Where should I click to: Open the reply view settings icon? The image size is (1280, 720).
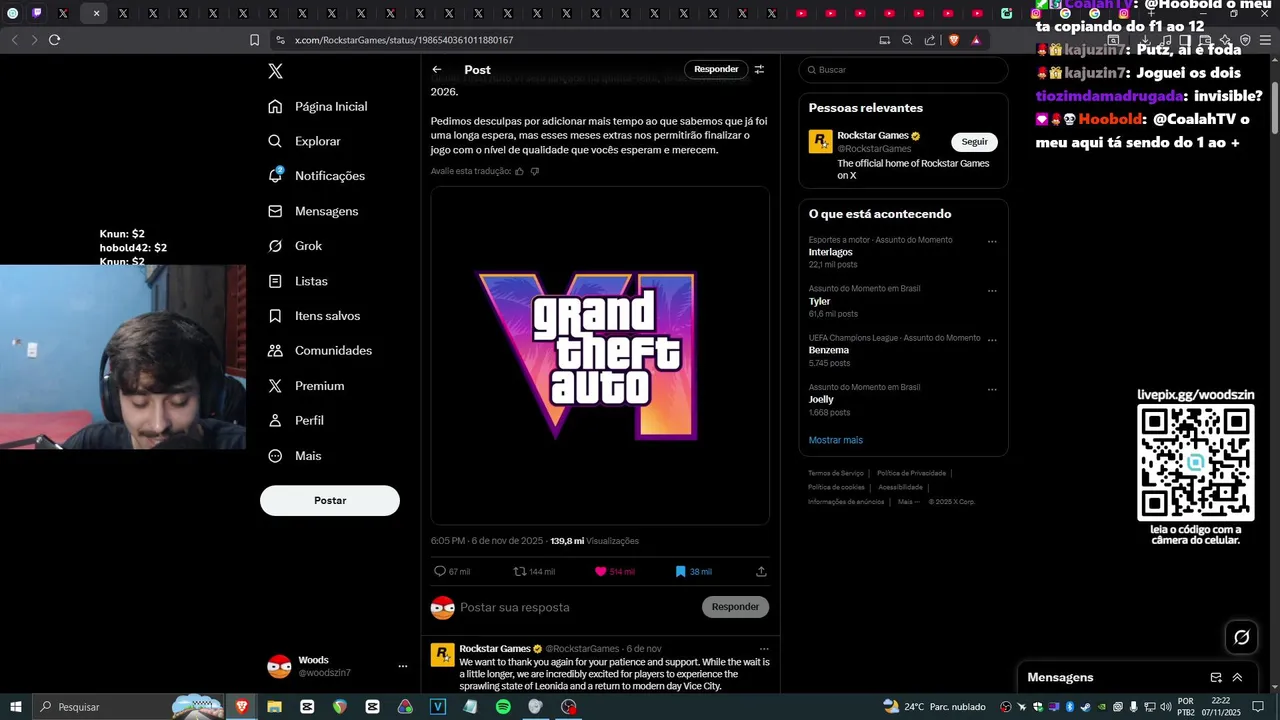(759, 69)
